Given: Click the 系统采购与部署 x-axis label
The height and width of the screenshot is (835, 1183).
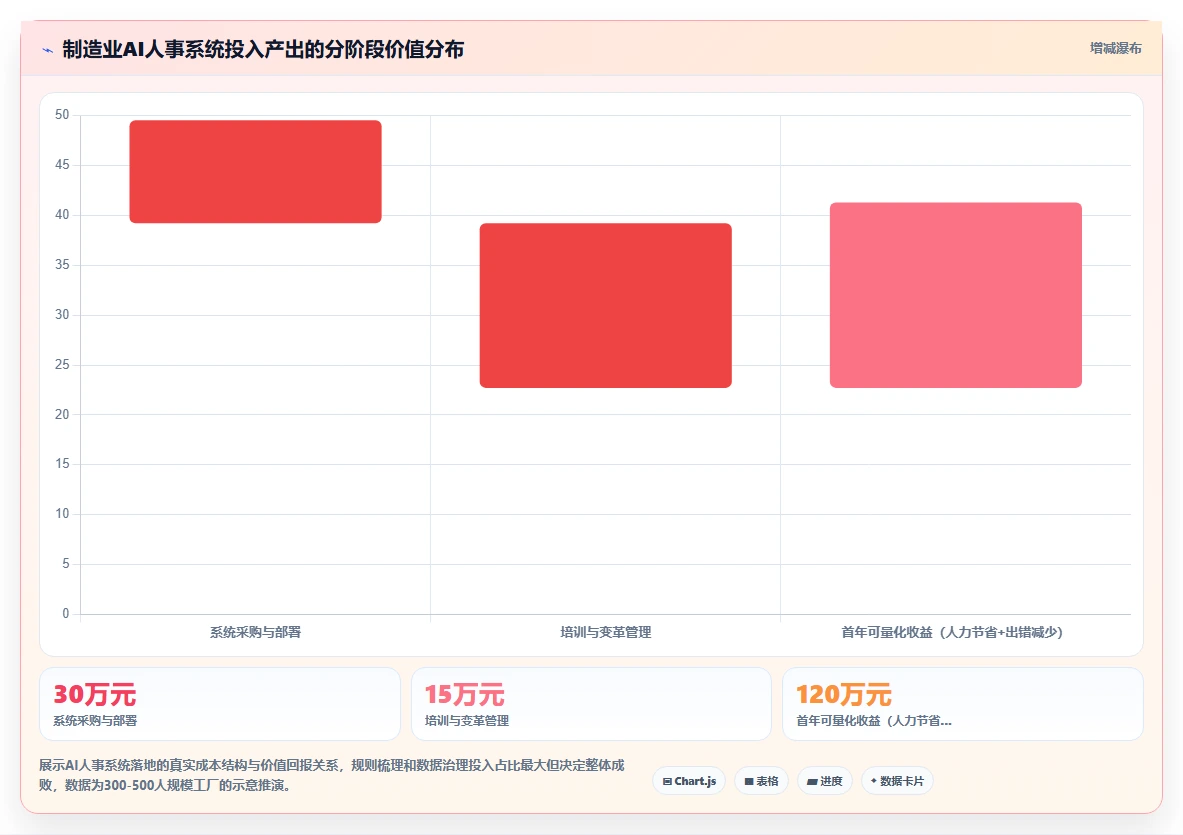Looking at the screenshot, I should (256, 632).
